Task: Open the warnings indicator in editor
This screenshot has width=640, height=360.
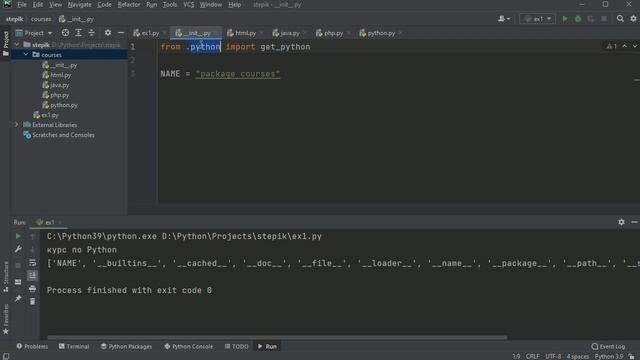Action: click(611, 46)
